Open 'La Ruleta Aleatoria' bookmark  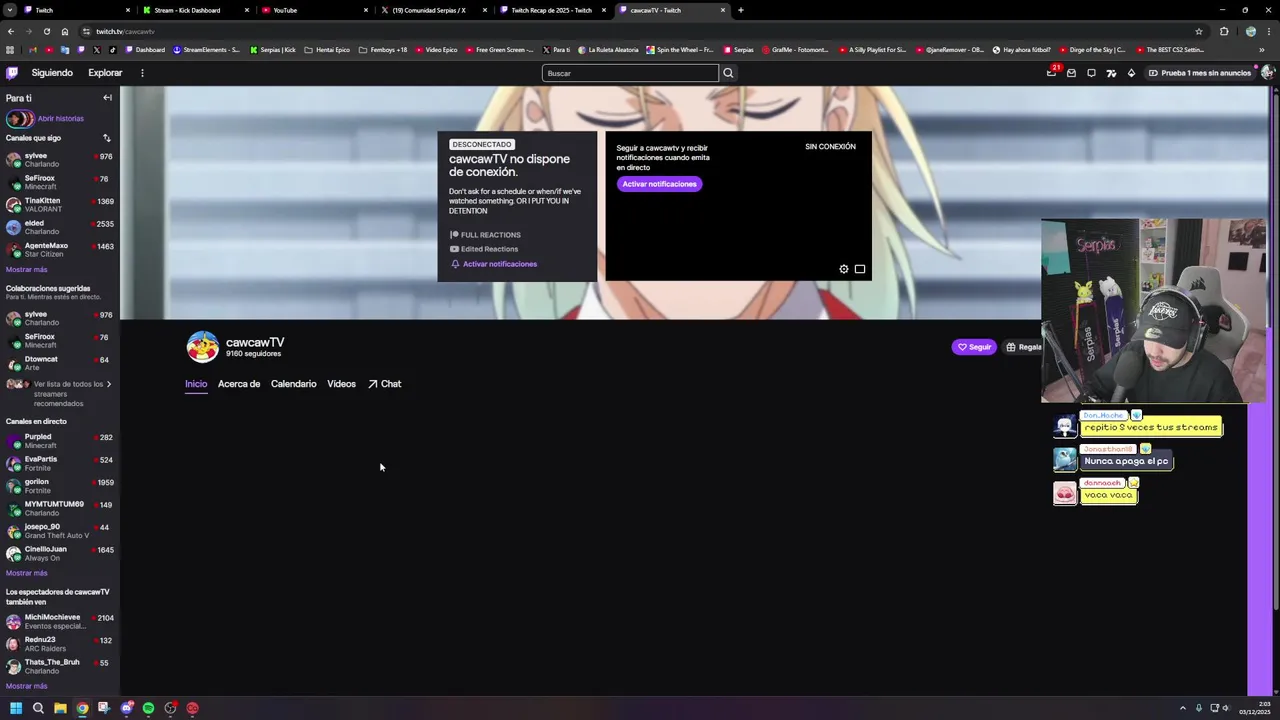609,50
